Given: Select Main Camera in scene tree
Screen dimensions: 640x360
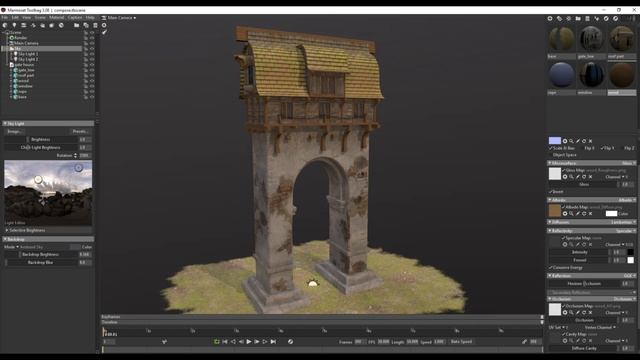Looking at the screenshot, I should click(26, 43).
